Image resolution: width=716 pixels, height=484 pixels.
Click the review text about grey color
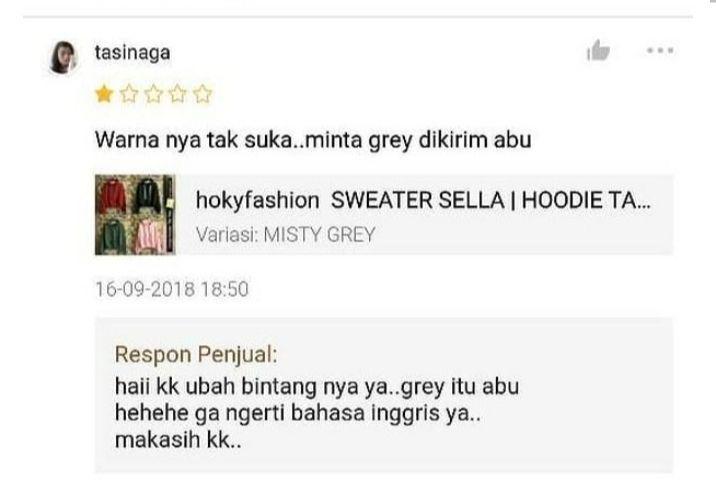313,139
